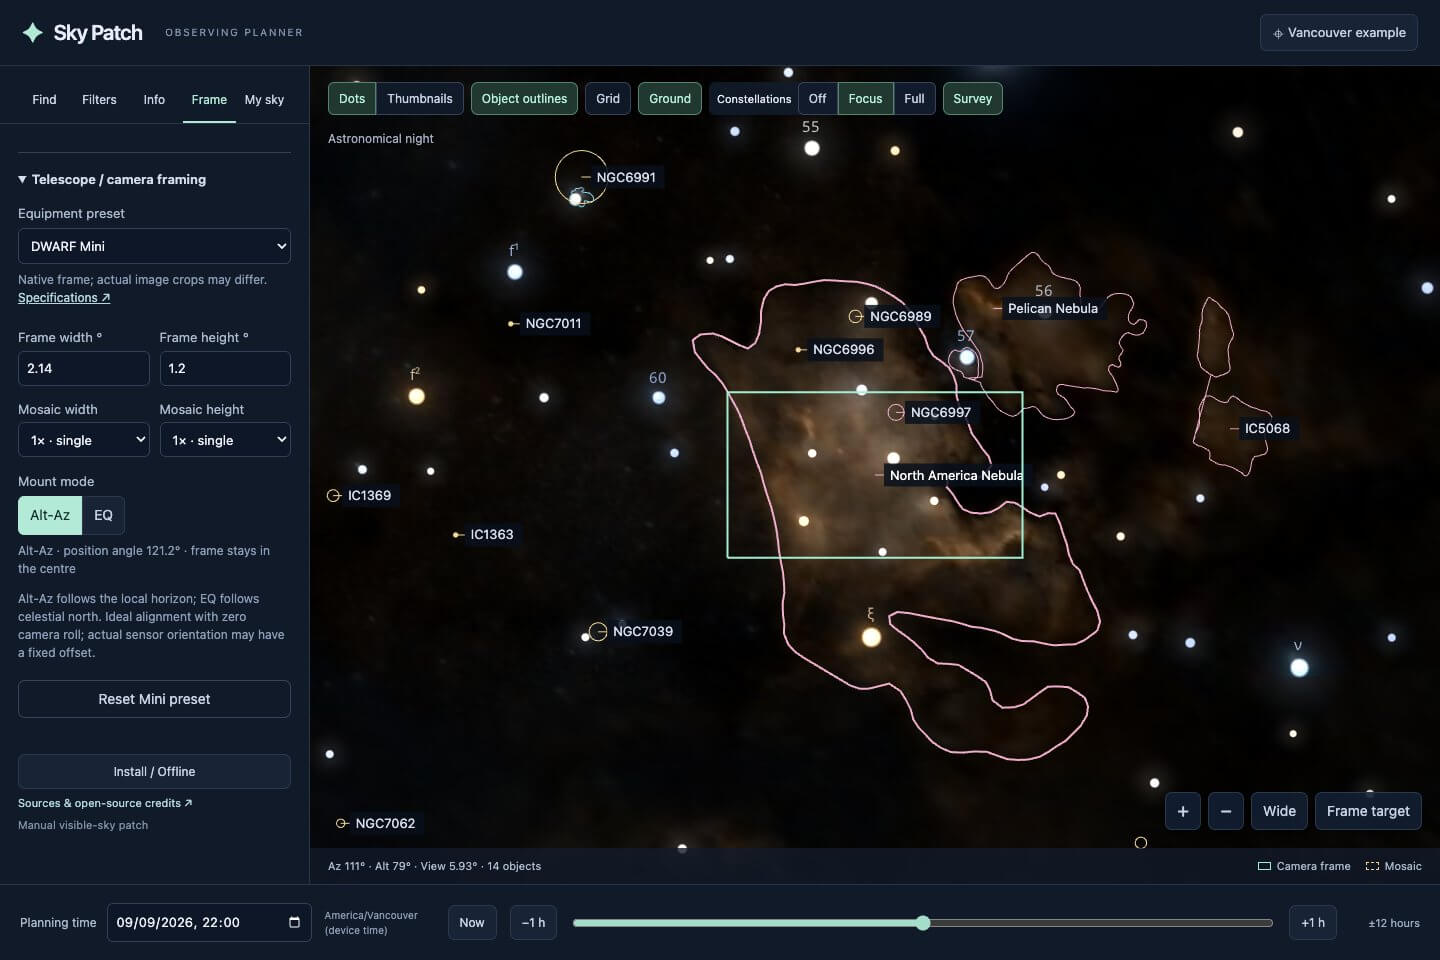This screenshot has width=1440, height=960.
Task: Click the Reset Mini preset button
Action: click(154, 699)
